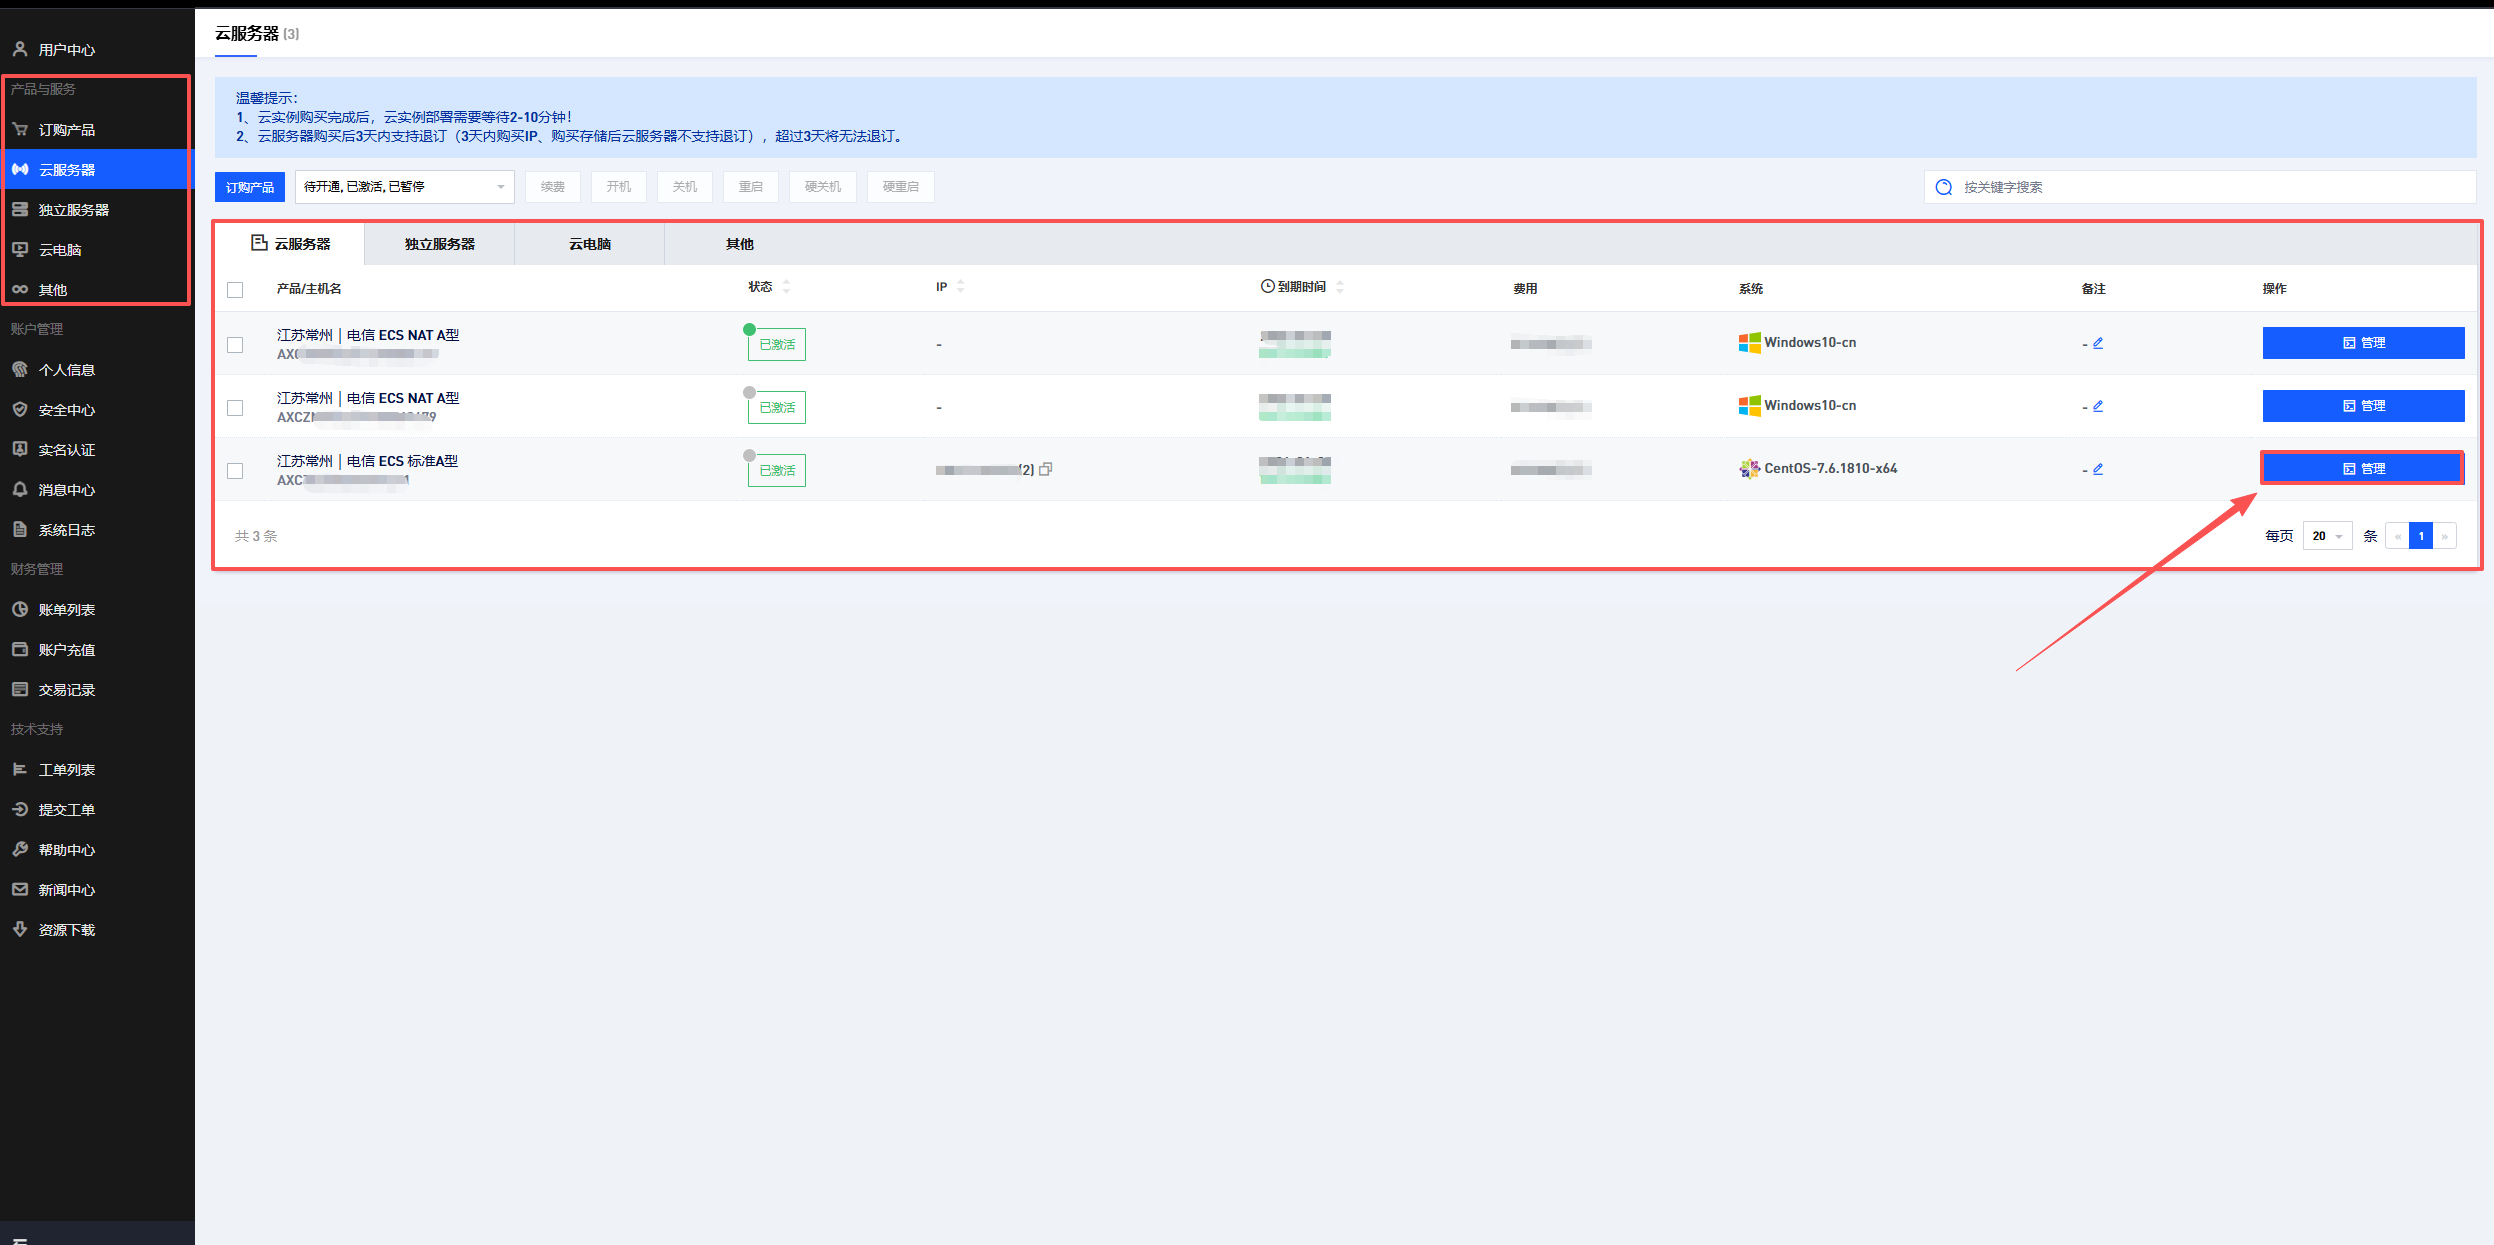The width and height of the screenshot is (2494, 1245).
Task: Open 资源下载 via the sidebar download icon
Action: [20, 929]
